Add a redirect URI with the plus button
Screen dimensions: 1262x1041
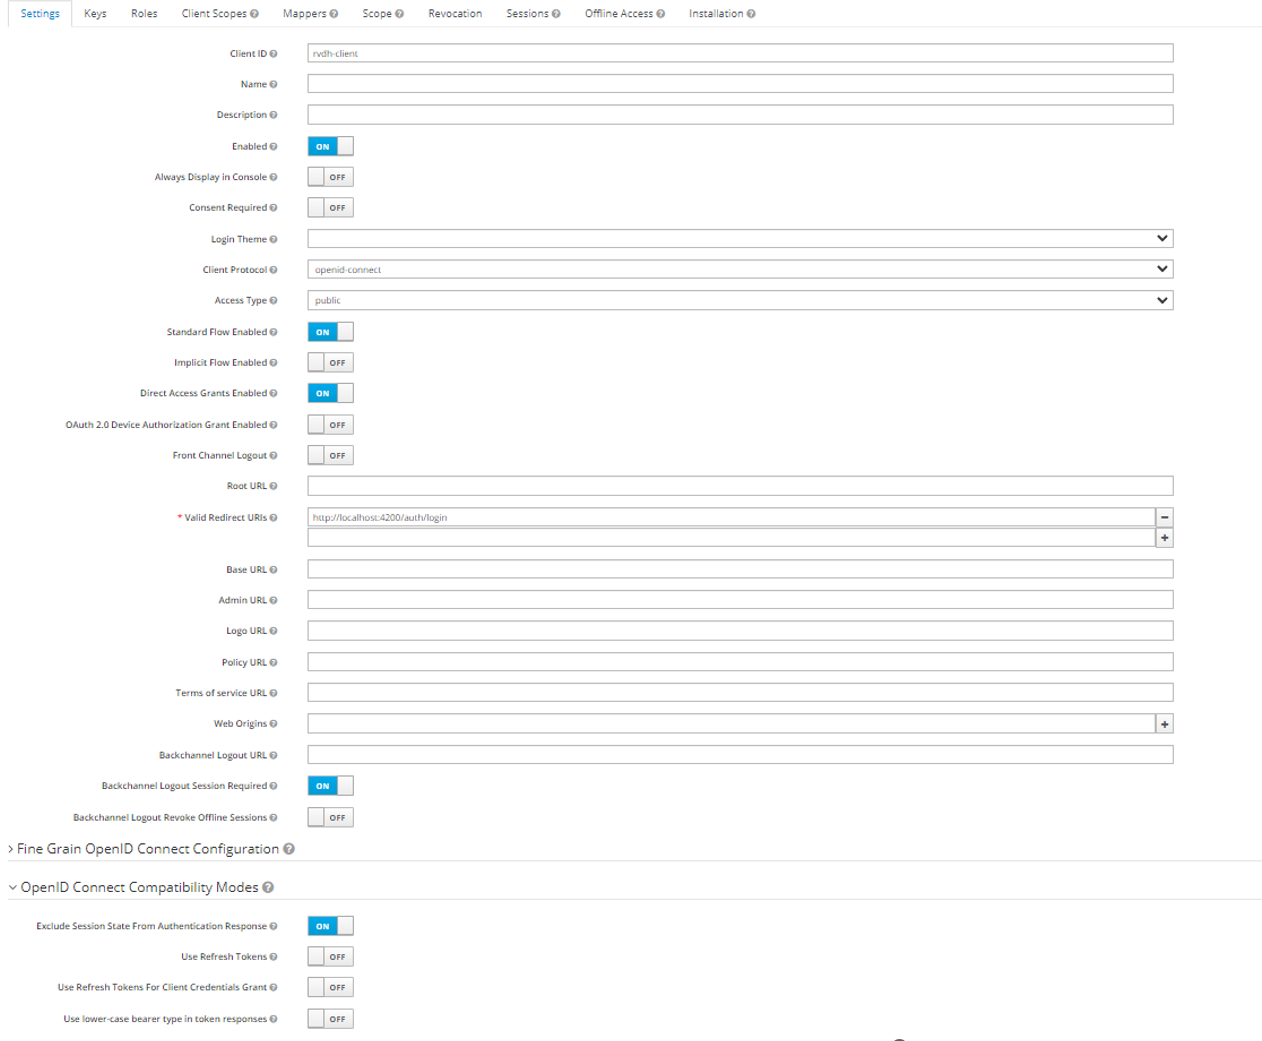(1164, 538)
